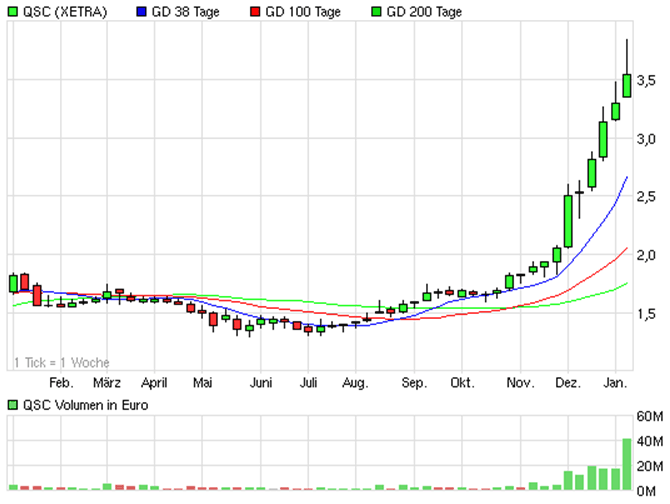Click the 2,0 price axis value

tap(646, 255)
